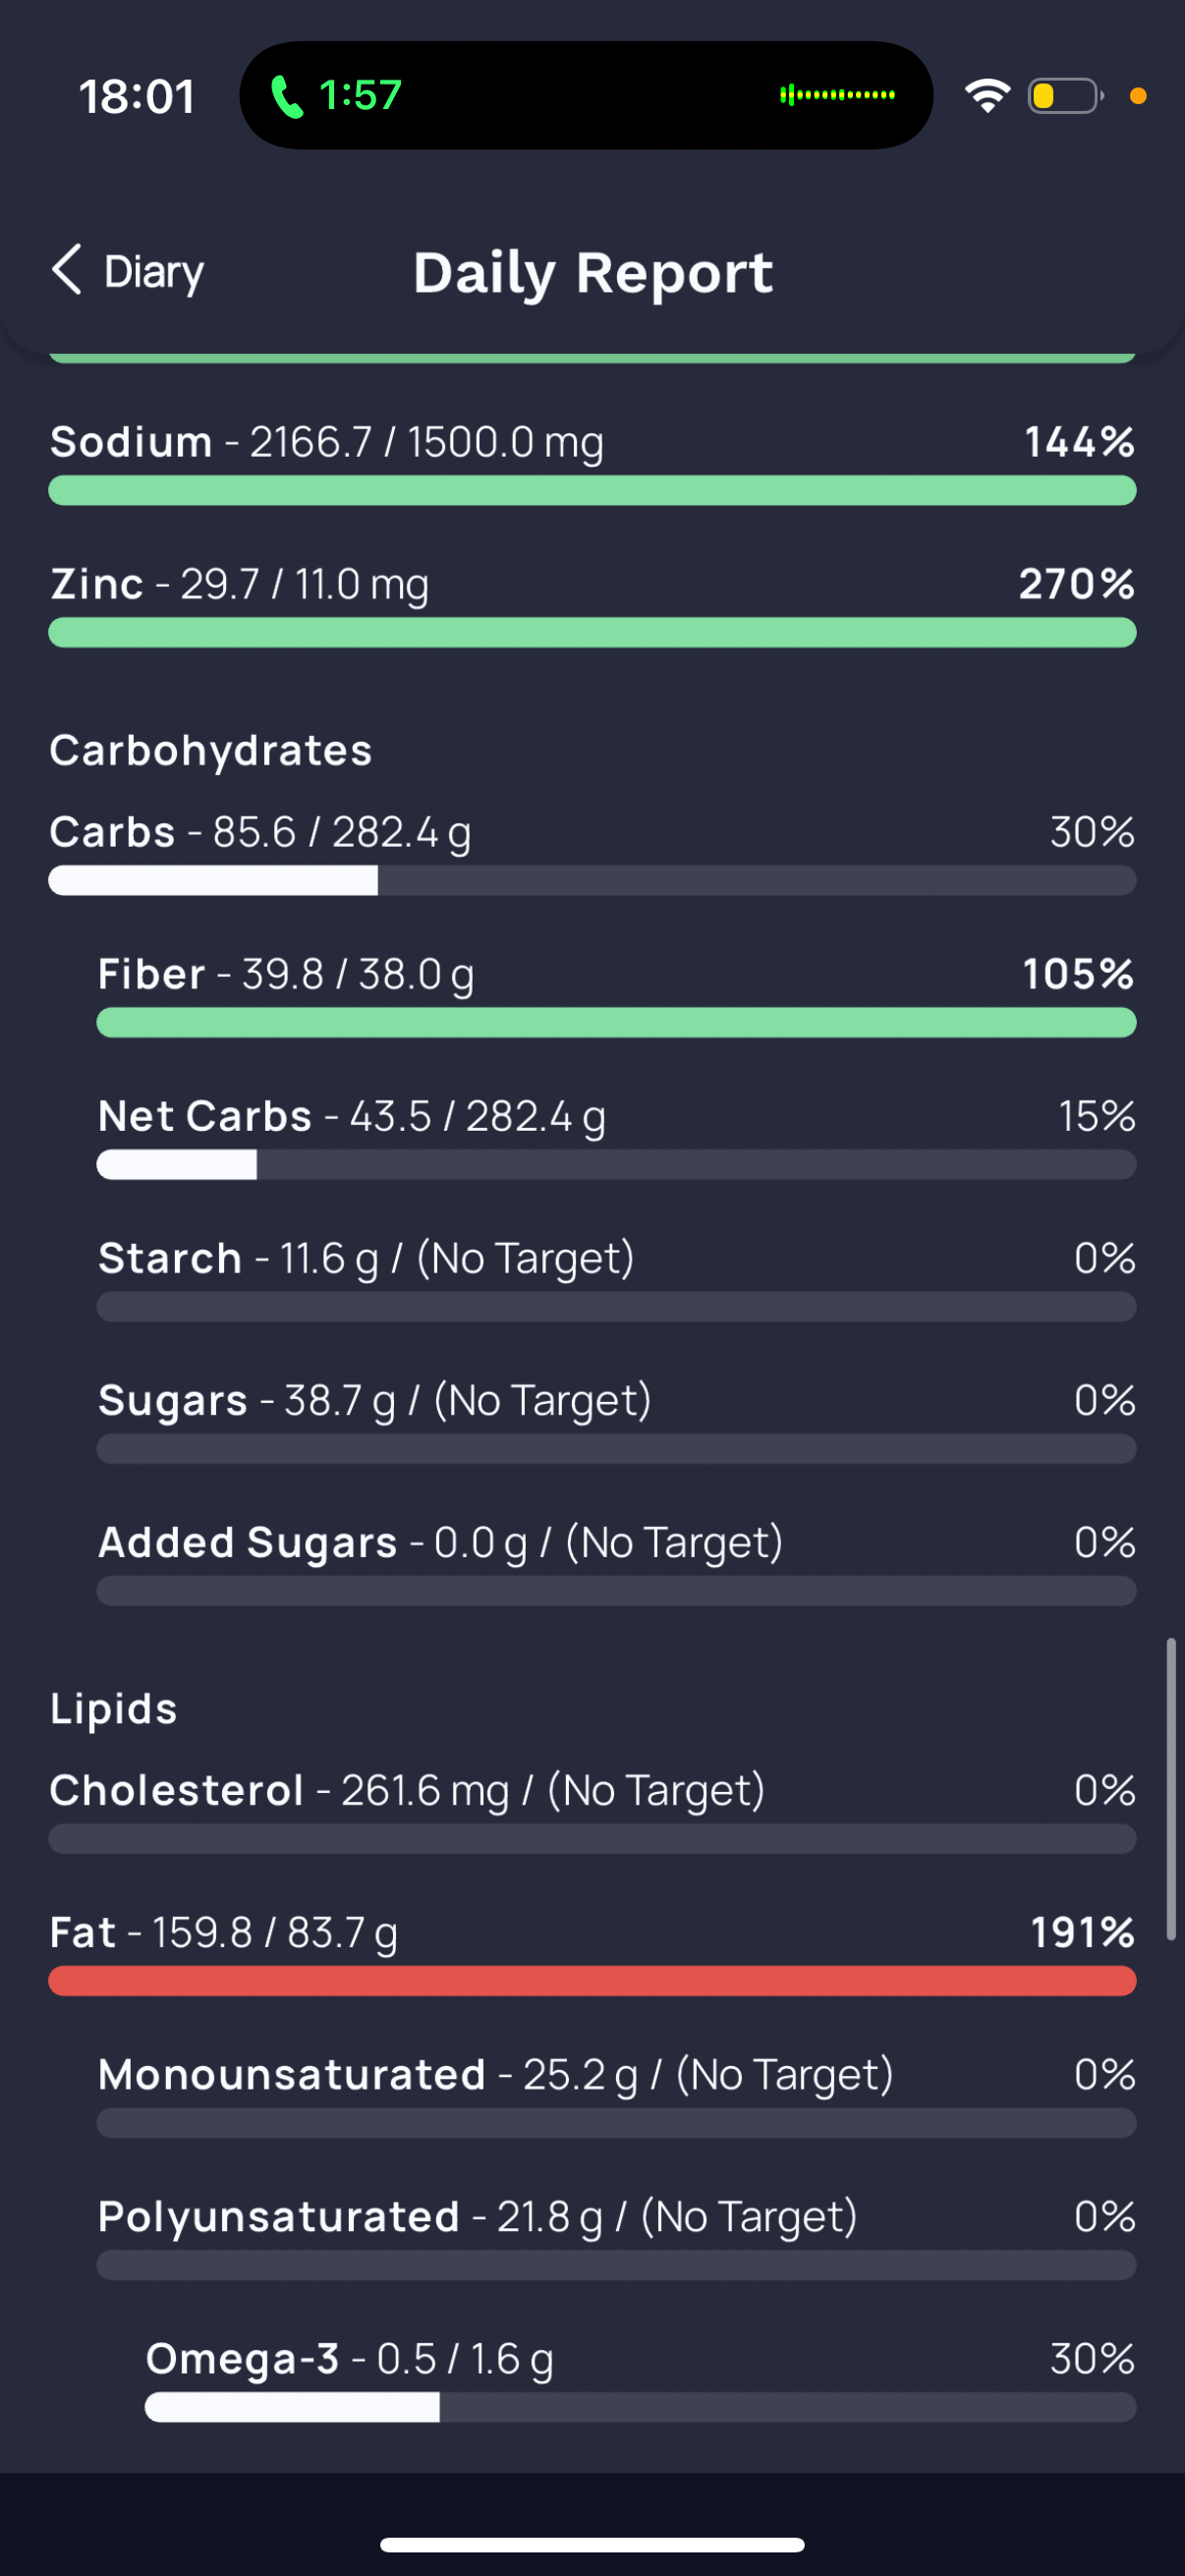Tap the orange microphone indicator dot
This screenshot has width=1185, height=2576.
pos(1137,96)
